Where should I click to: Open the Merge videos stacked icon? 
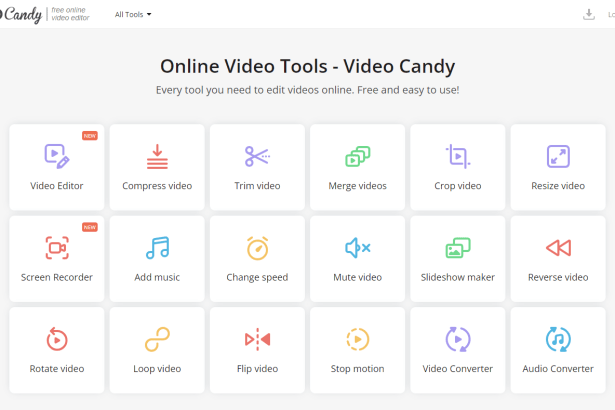358,156
